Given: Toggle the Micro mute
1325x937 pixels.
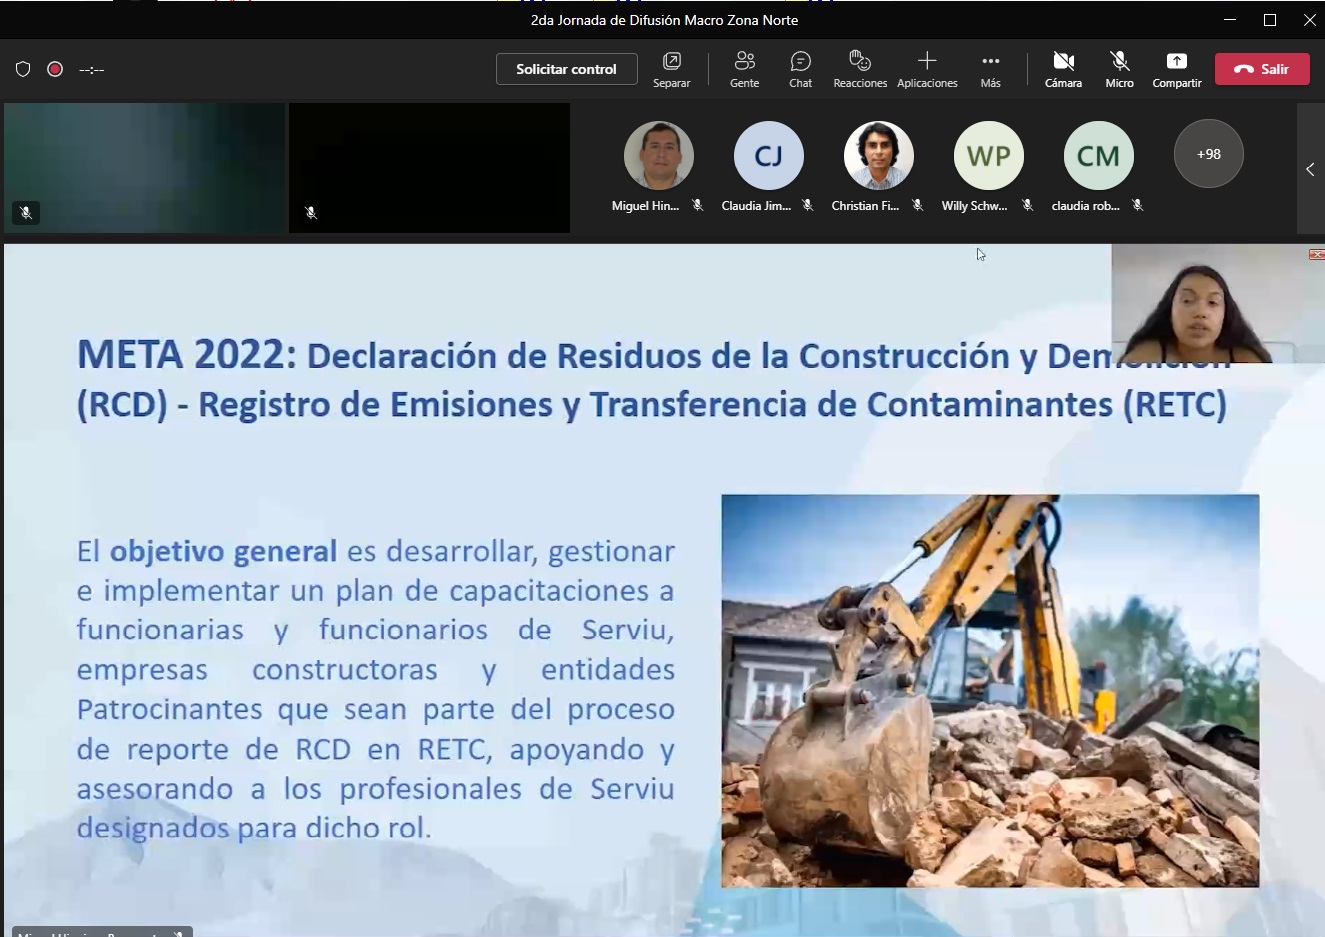Looking at the screenshot, I should pos(1119,70).
